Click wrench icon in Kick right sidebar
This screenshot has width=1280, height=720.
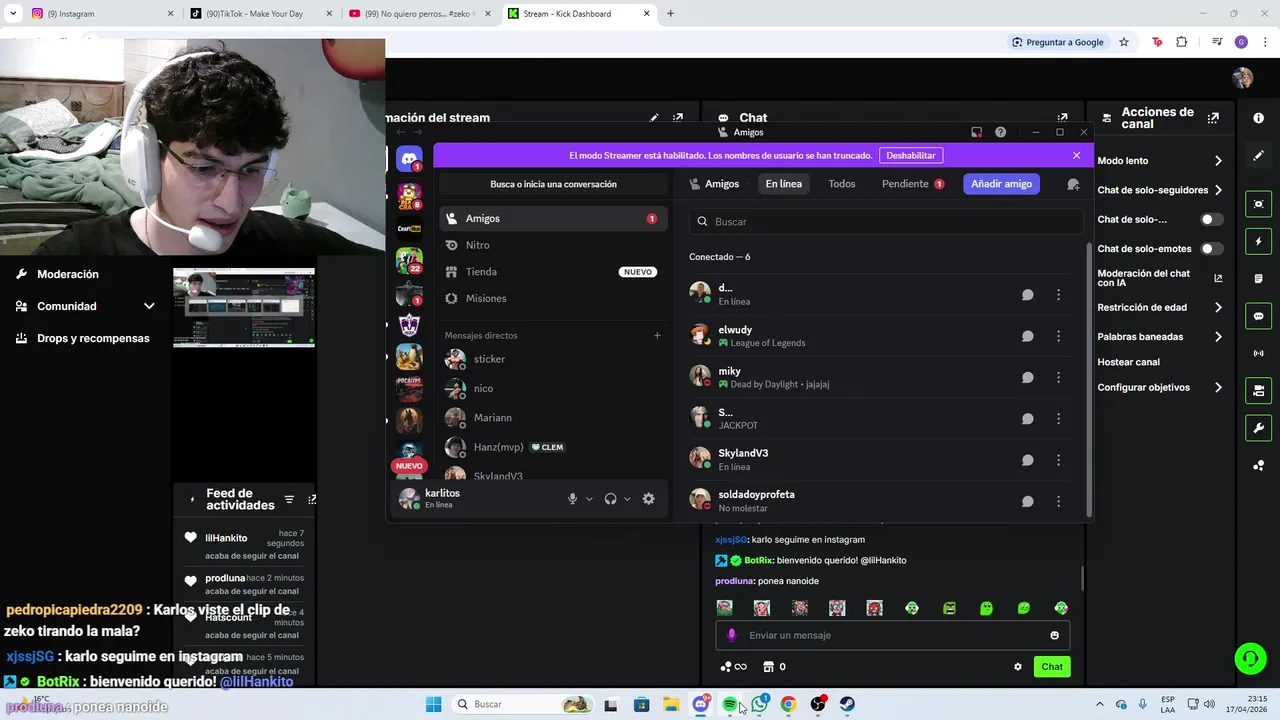point(1258,428)
